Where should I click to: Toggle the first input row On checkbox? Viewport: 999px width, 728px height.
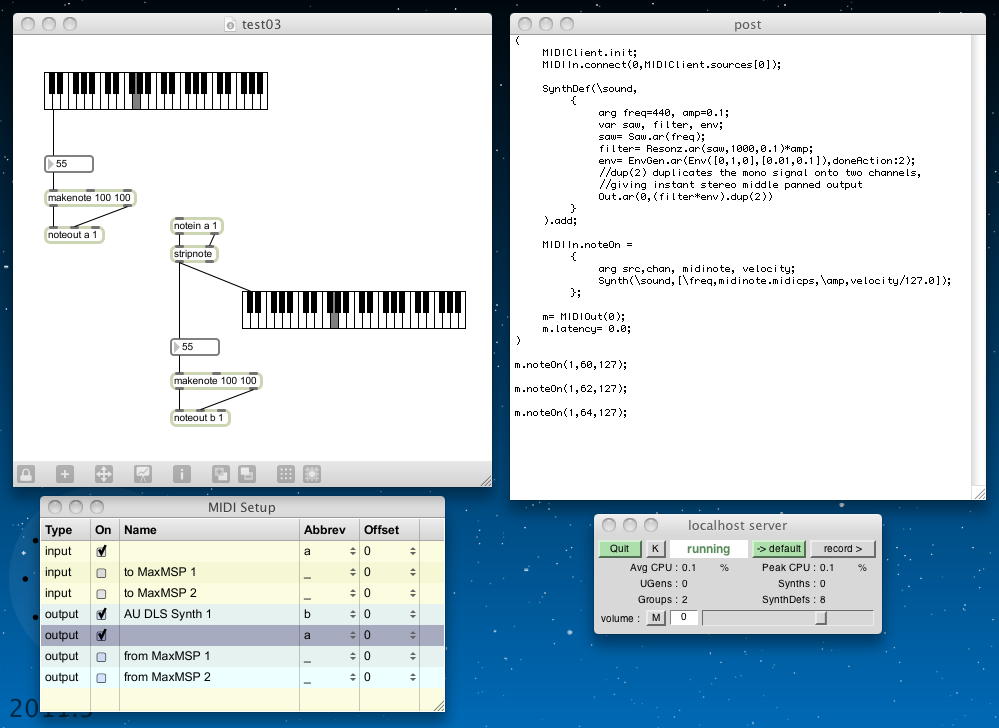point(101,551)
